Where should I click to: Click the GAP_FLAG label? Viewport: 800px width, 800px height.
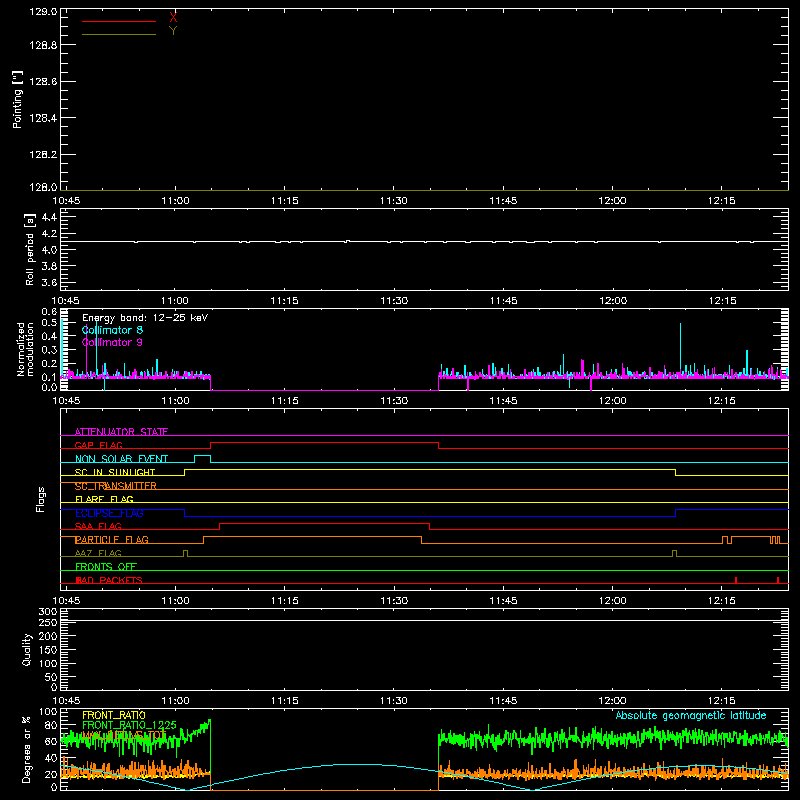98,445
